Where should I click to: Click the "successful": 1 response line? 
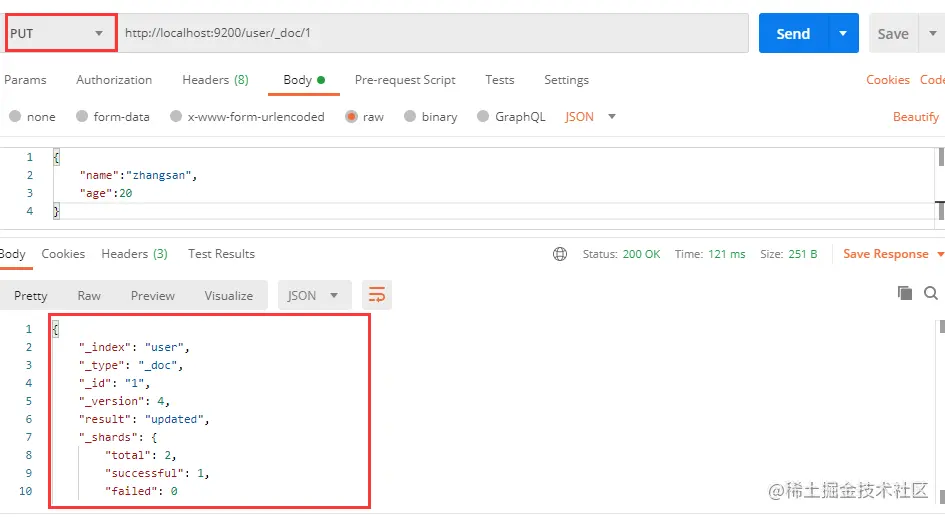point(157,474)
